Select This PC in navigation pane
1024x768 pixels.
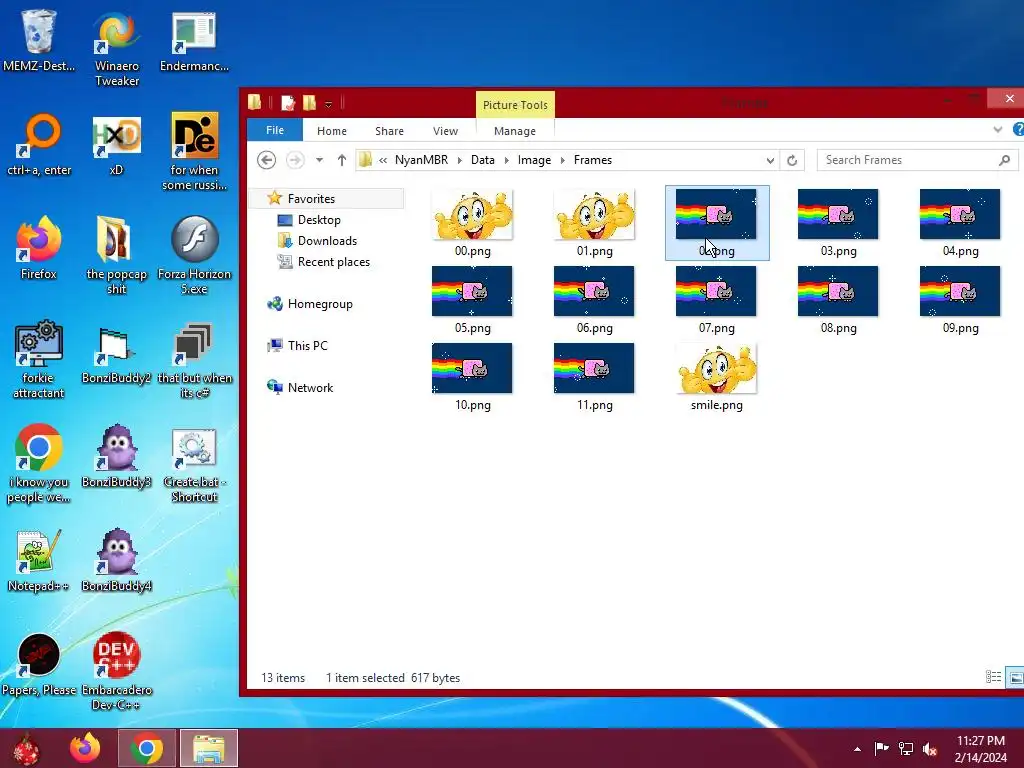[x=308, y=345]
